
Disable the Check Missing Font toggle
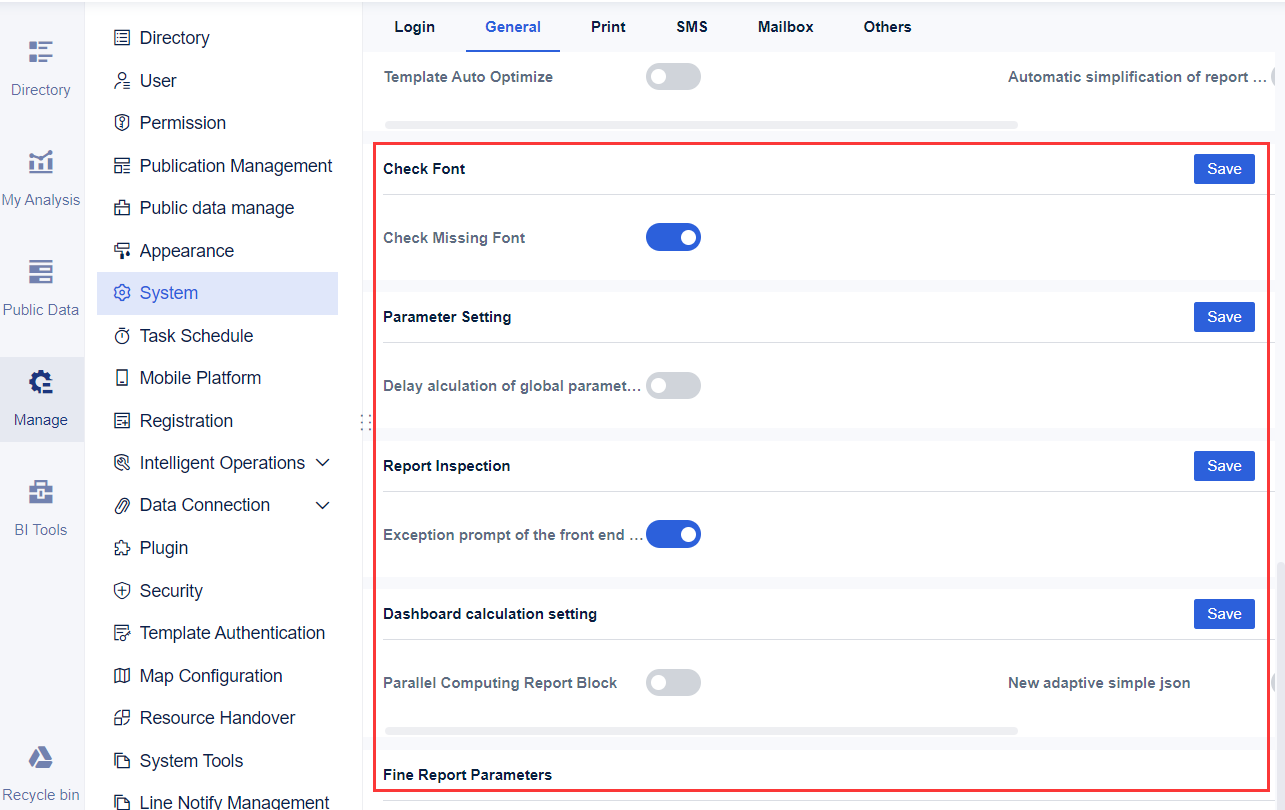click(x=673, y=238)
